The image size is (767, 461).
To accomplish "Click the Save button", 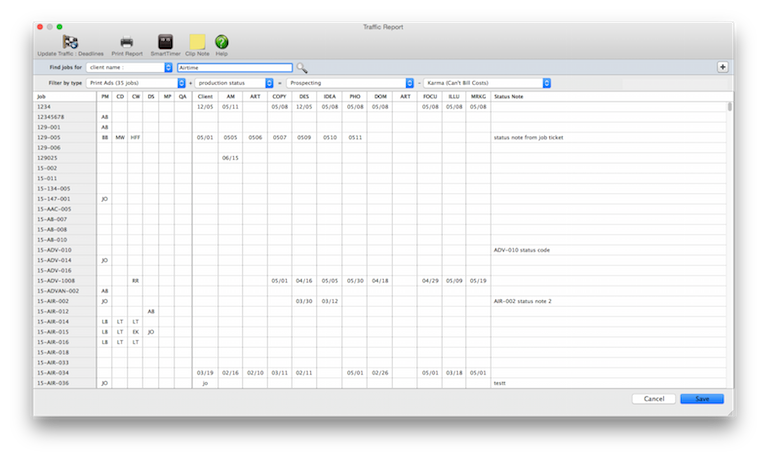I will tap(702, 398).
